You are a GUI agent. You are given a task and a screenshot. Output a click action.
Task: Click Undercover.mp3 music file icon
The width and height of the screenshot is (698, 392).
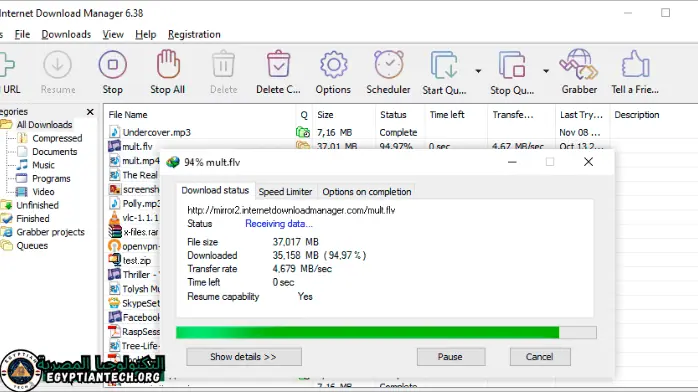tap(114, 132)
